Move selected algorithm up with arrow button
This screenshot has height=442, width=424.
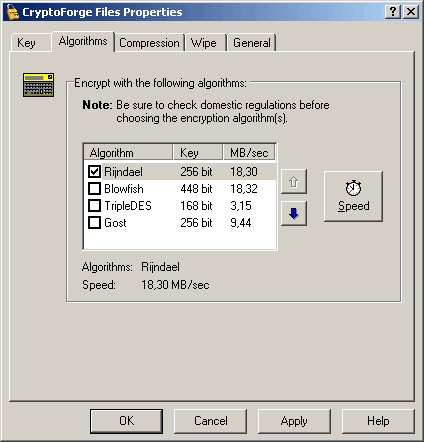coord(294,182)
